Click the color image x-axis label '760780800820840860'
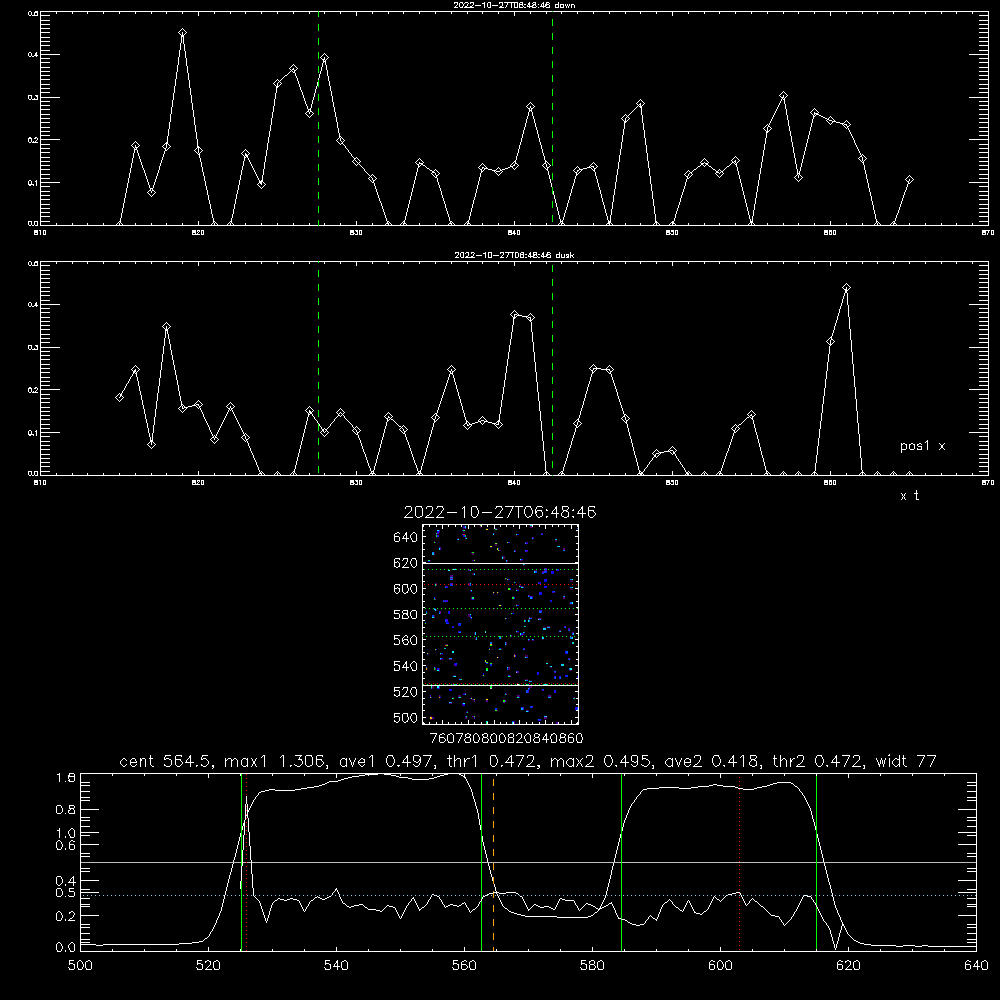 [x=506, y=739]
